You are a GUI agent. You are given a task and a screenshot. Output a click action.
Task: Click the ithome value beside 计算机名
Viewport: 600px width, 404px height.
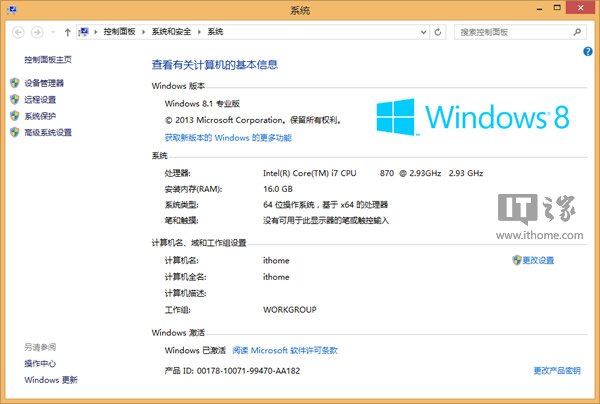[276, 261]
